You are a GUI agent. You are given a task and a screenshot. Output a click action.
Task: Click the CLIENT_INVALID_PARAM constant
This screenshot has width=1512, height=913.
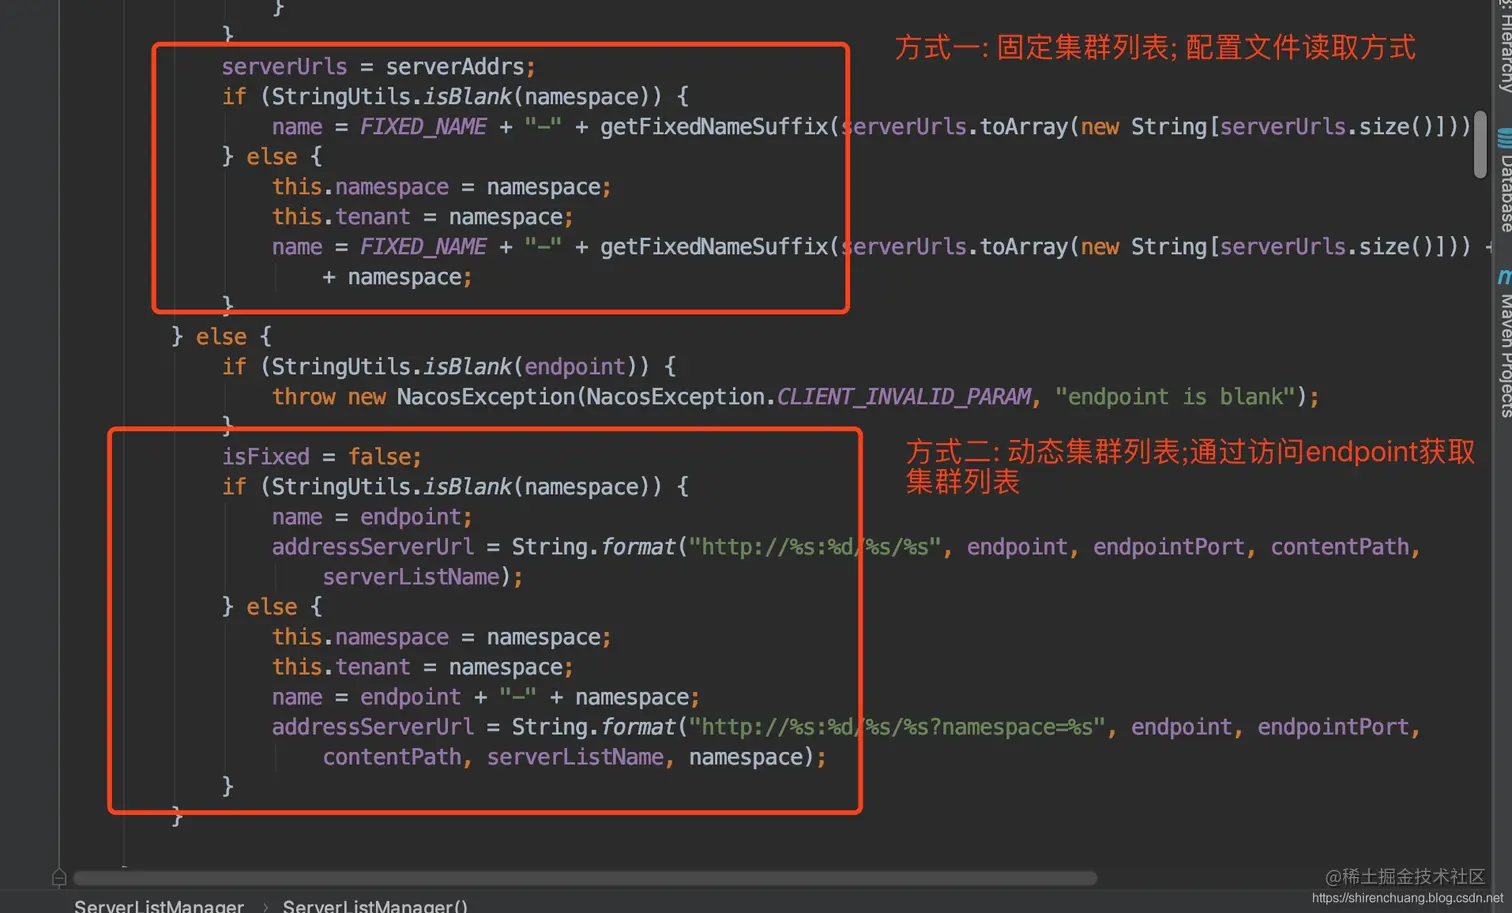(x=903, y=396)
